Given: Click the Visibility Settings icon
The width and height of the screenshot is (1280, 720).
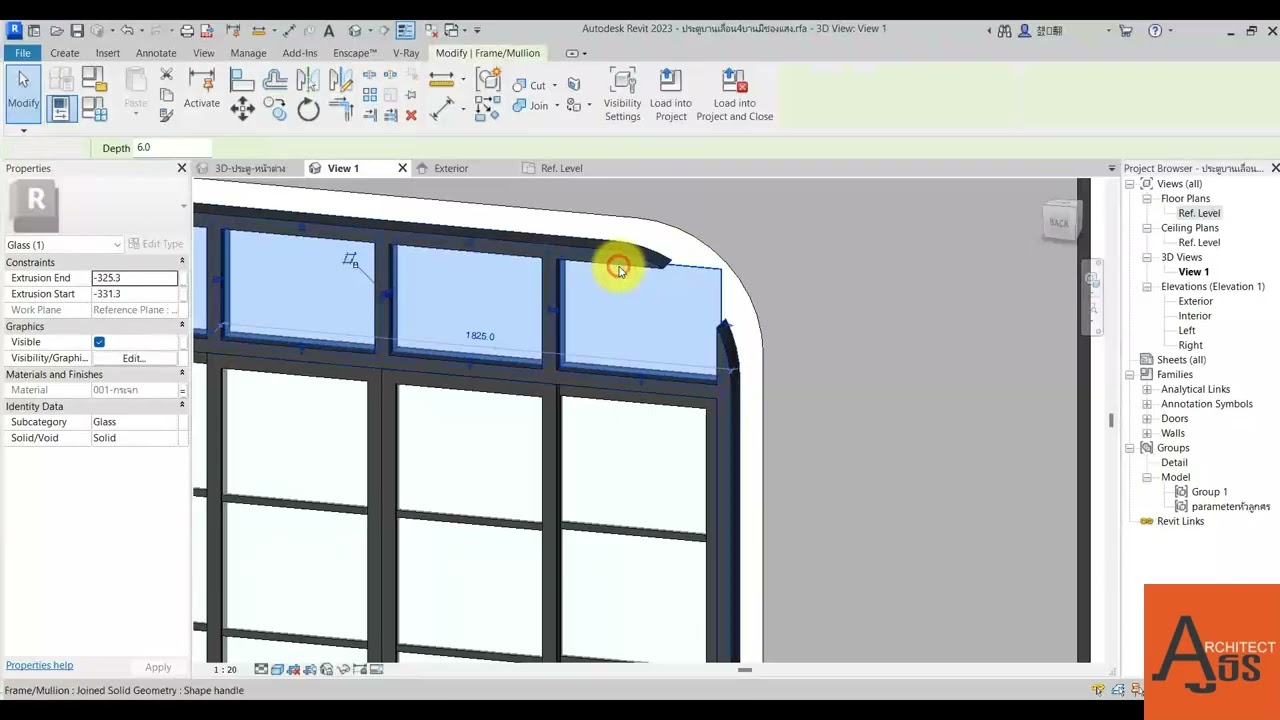Looking at the screenshot, I should (x=622, y=95).
